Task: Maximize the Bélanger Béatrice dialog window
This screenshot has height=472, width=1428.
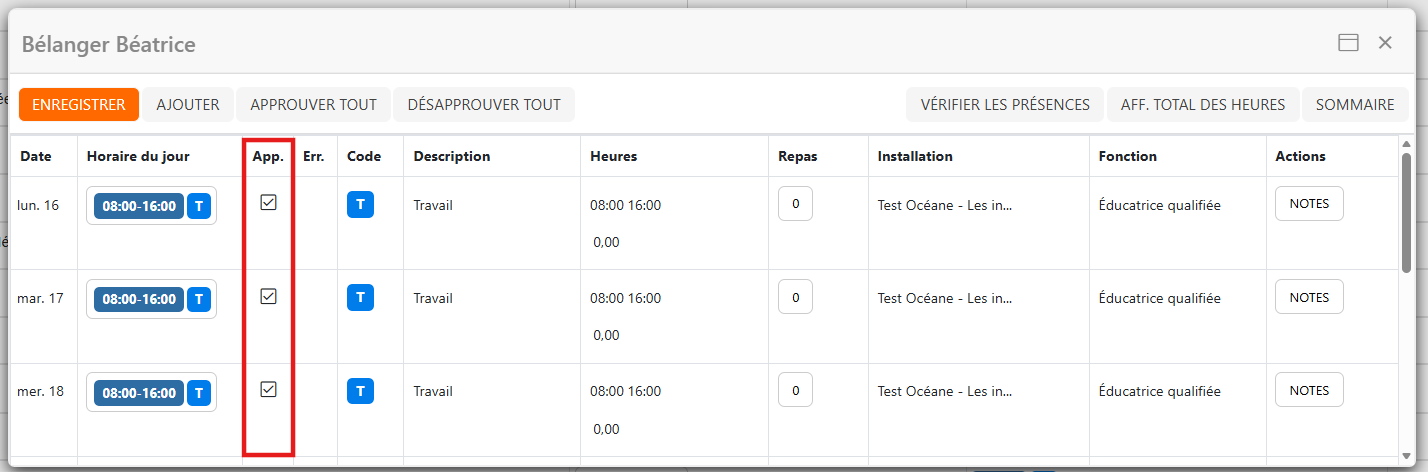Action: [x=1348, y=43]
